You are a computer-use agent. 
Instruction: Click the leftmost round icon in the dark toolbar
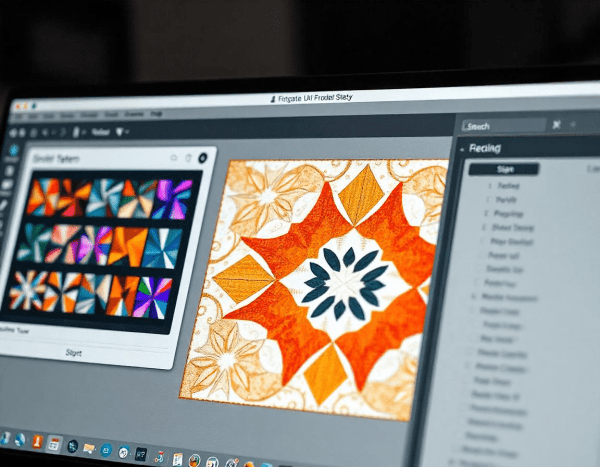click(13, 133)
